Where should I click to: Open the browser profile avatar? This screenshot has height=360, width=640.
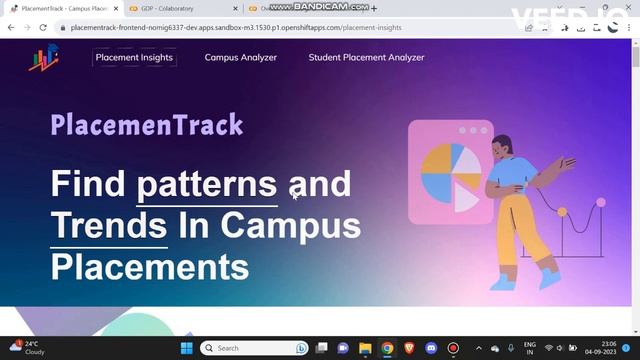click(613, 27)
